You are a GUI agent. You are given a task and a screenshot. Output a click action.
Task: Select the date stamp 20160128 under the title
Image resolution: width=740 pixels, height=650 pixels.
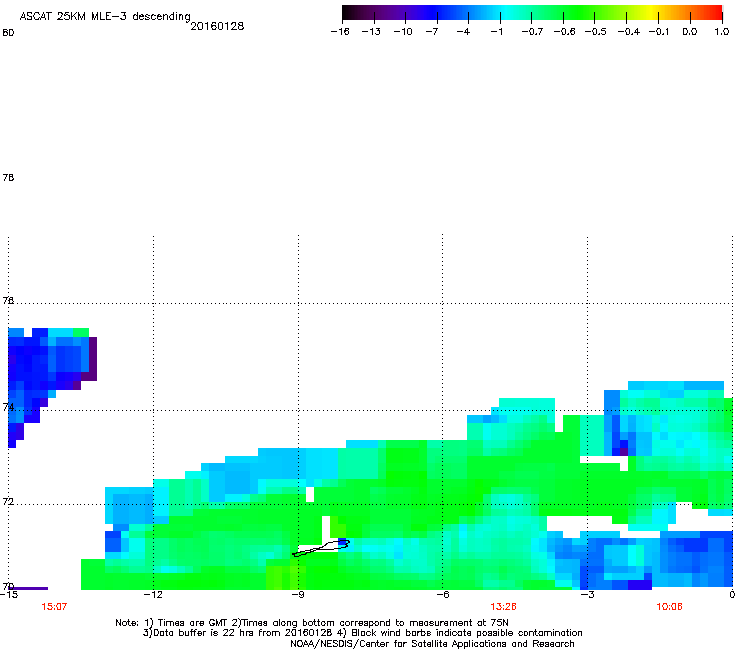[217, 26]
